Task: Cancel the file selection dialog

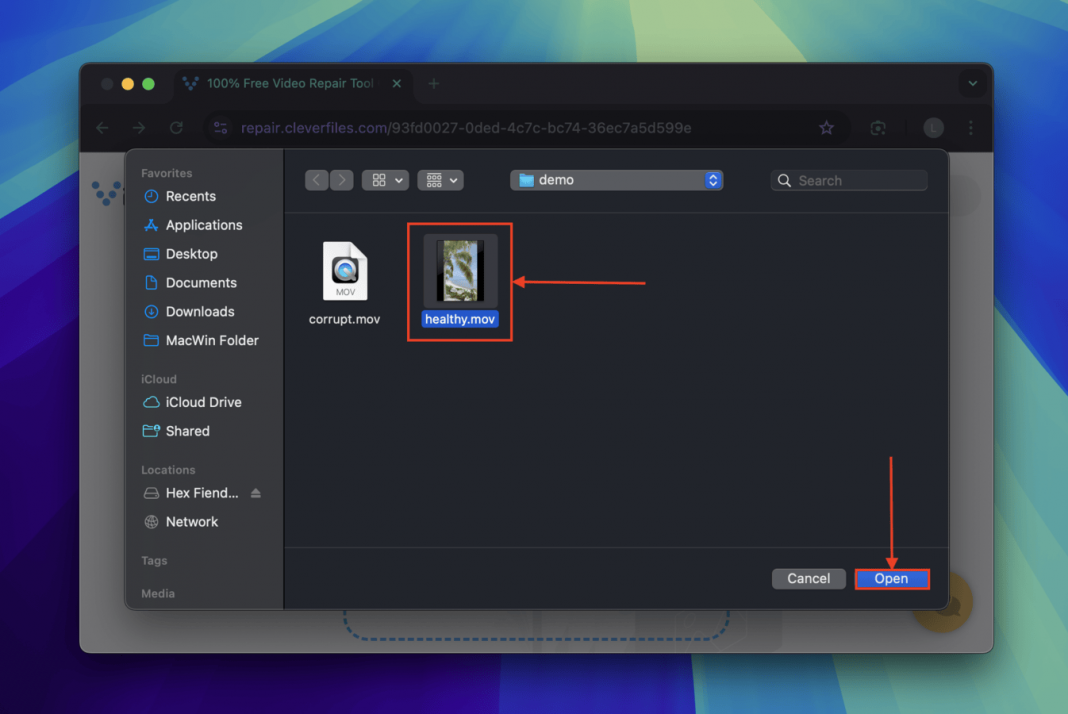Action: 808,578
